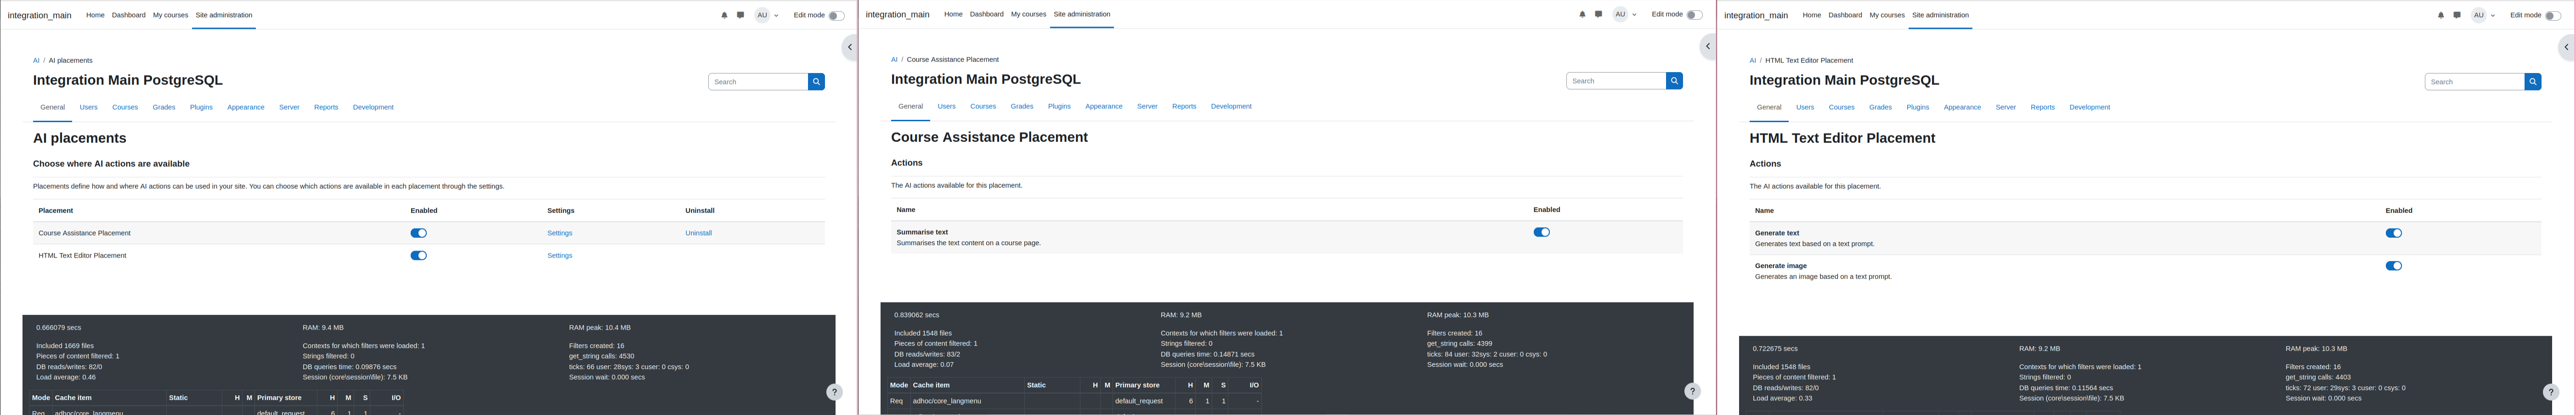This screenshot has width=2576, height=415.
Task: Open notifications bell on HTML Text Editor Placement page
Action: pyautogui.click(x=2441, y=15)
